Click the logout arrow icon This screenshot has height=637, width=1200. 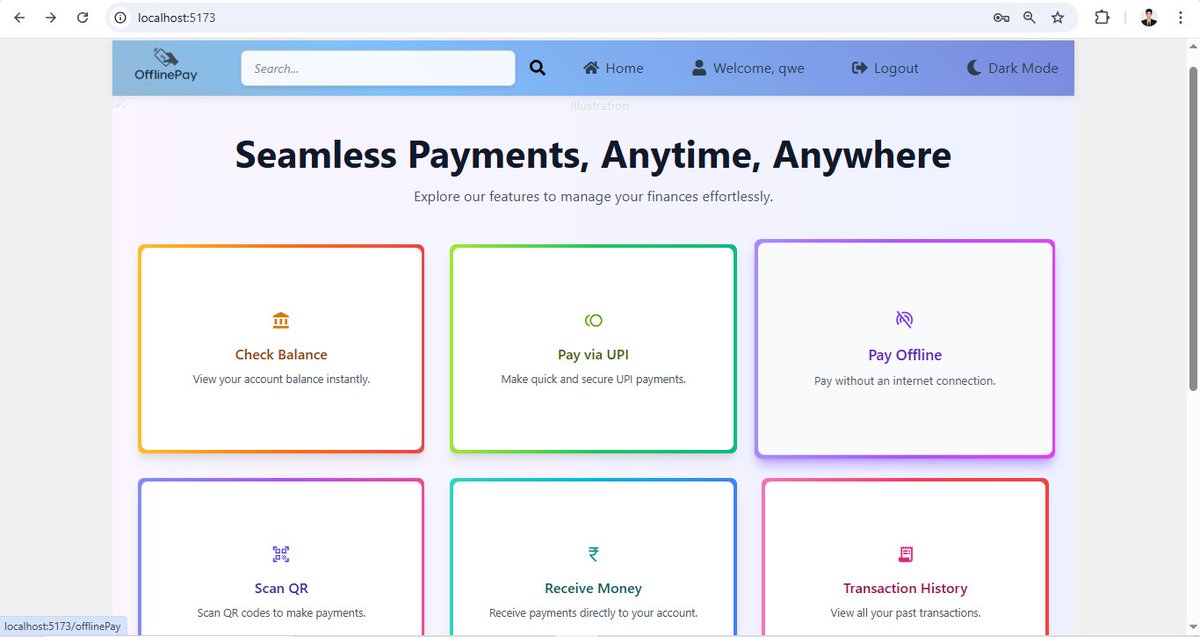(x=859, y=68)
